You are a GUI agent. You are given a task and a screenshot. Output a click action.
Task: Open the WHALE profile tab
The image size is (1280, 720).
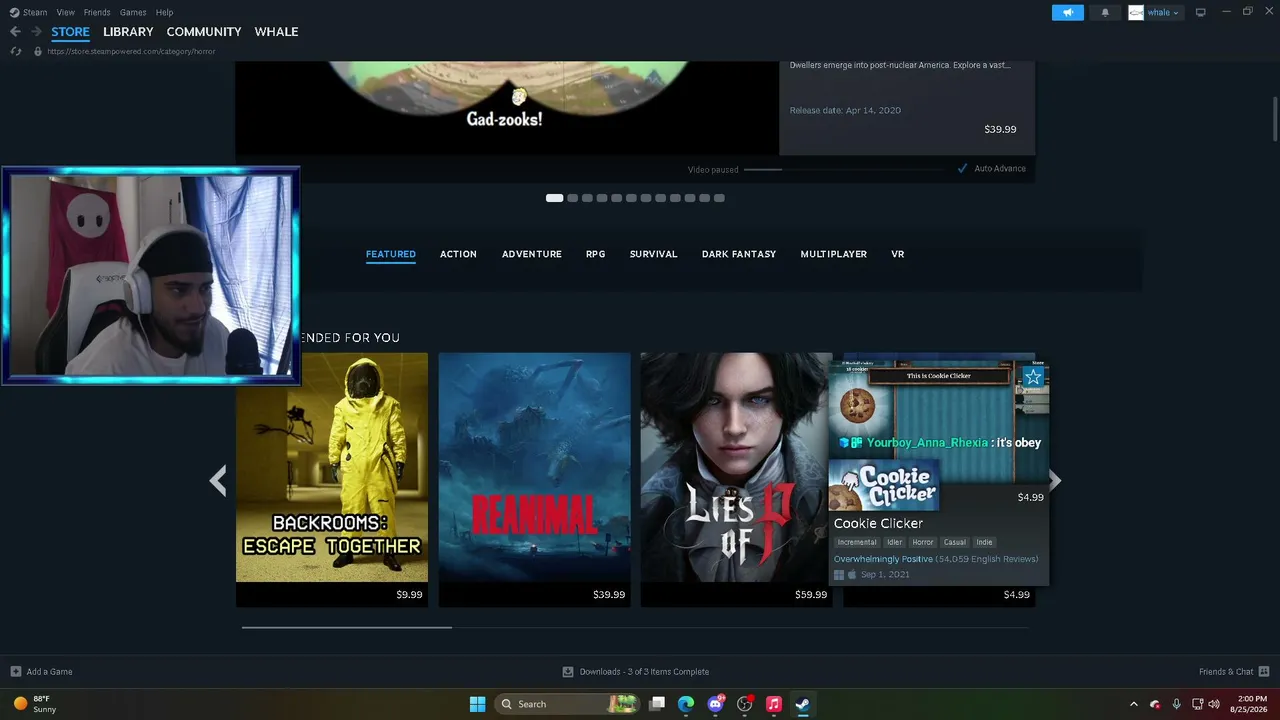pyautogui.click(x=276, y=32)
